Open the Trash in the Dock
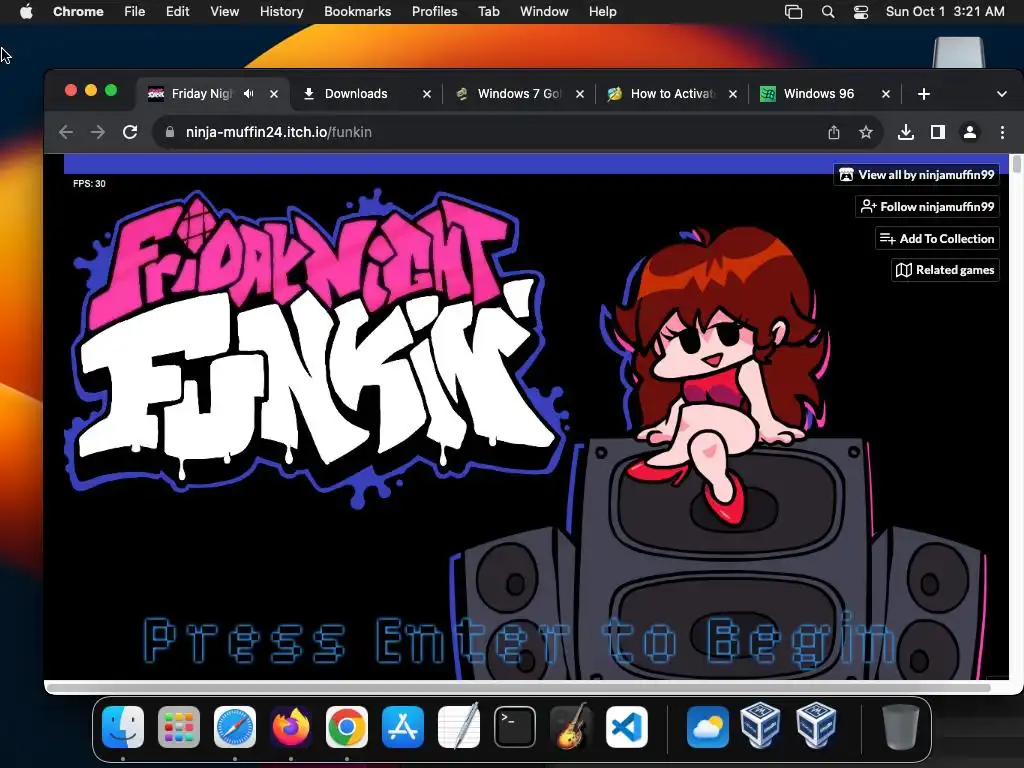The height and width of the screenshot is (768, 1024). point(901,727)
